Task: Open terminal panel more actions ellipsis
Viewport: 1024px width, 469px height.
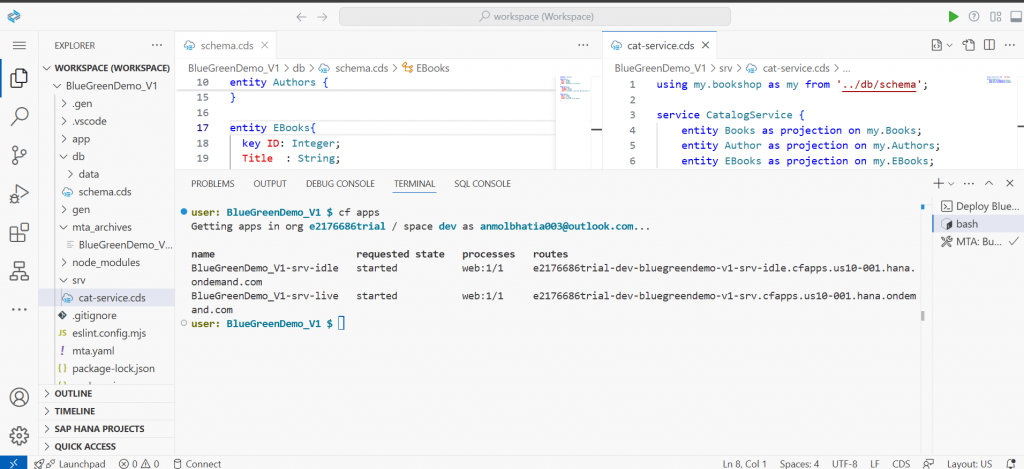Action: [x=969, y=184]
